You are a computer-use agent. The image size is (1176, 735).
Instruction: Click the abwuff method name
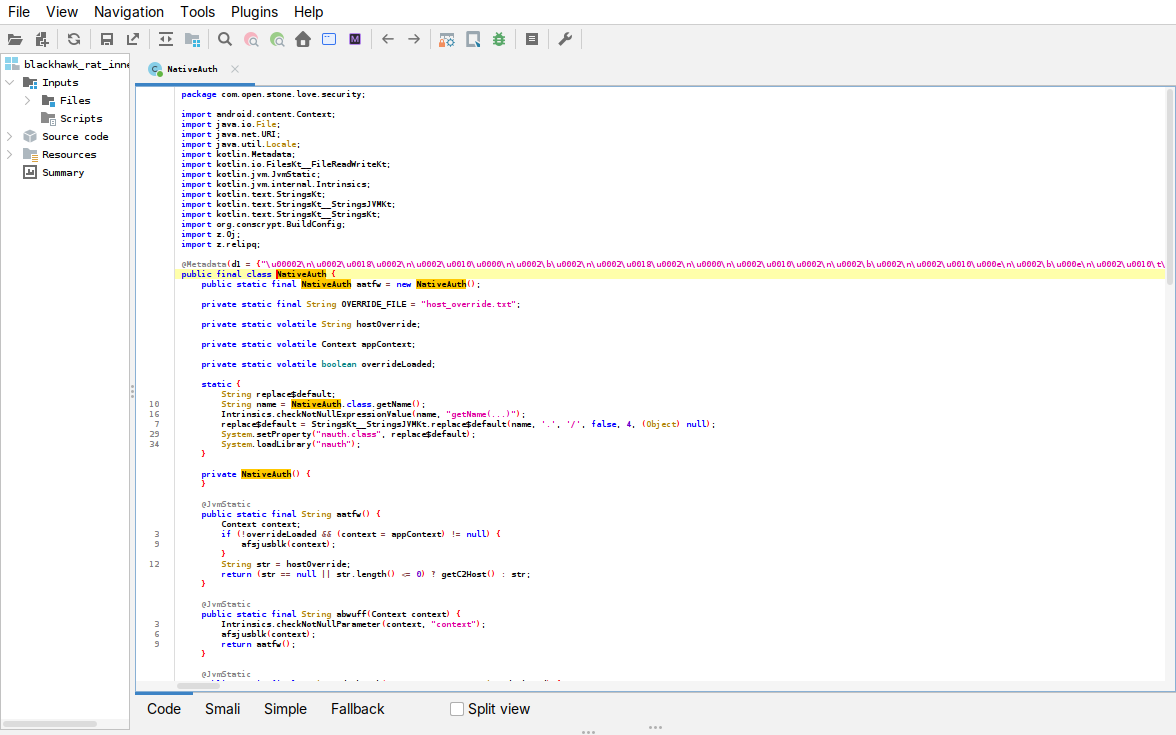[x=351, y=614]
